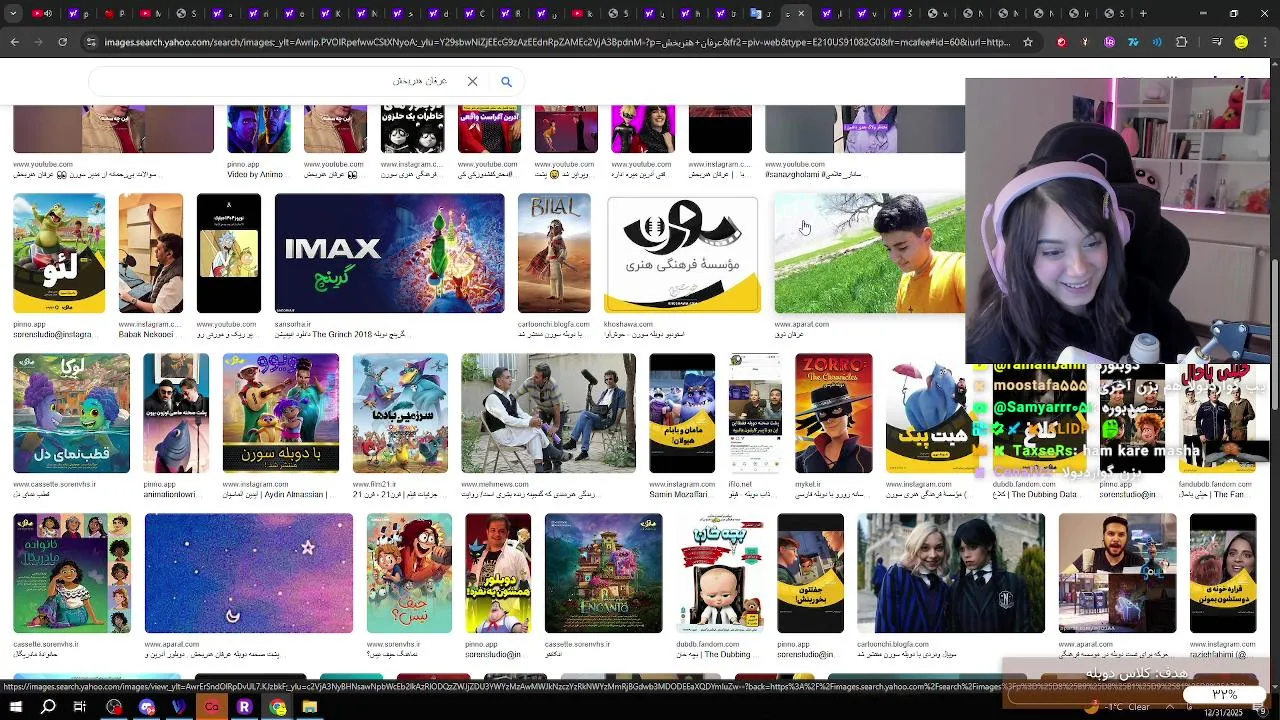Open the Windows Start menu
The height and width of the screenshot is (720, 1280).
(16, 707)
